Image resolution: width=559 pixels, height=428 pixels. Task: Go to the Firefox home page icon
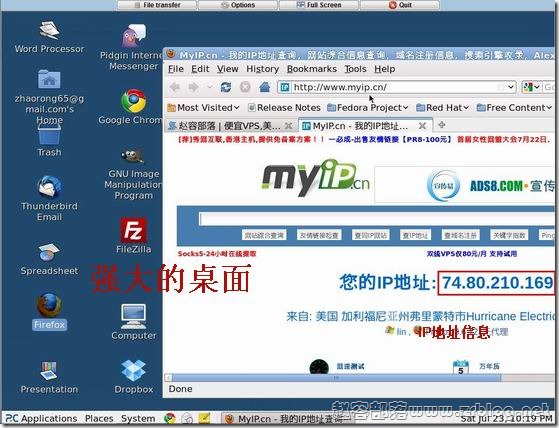point(264,87)
